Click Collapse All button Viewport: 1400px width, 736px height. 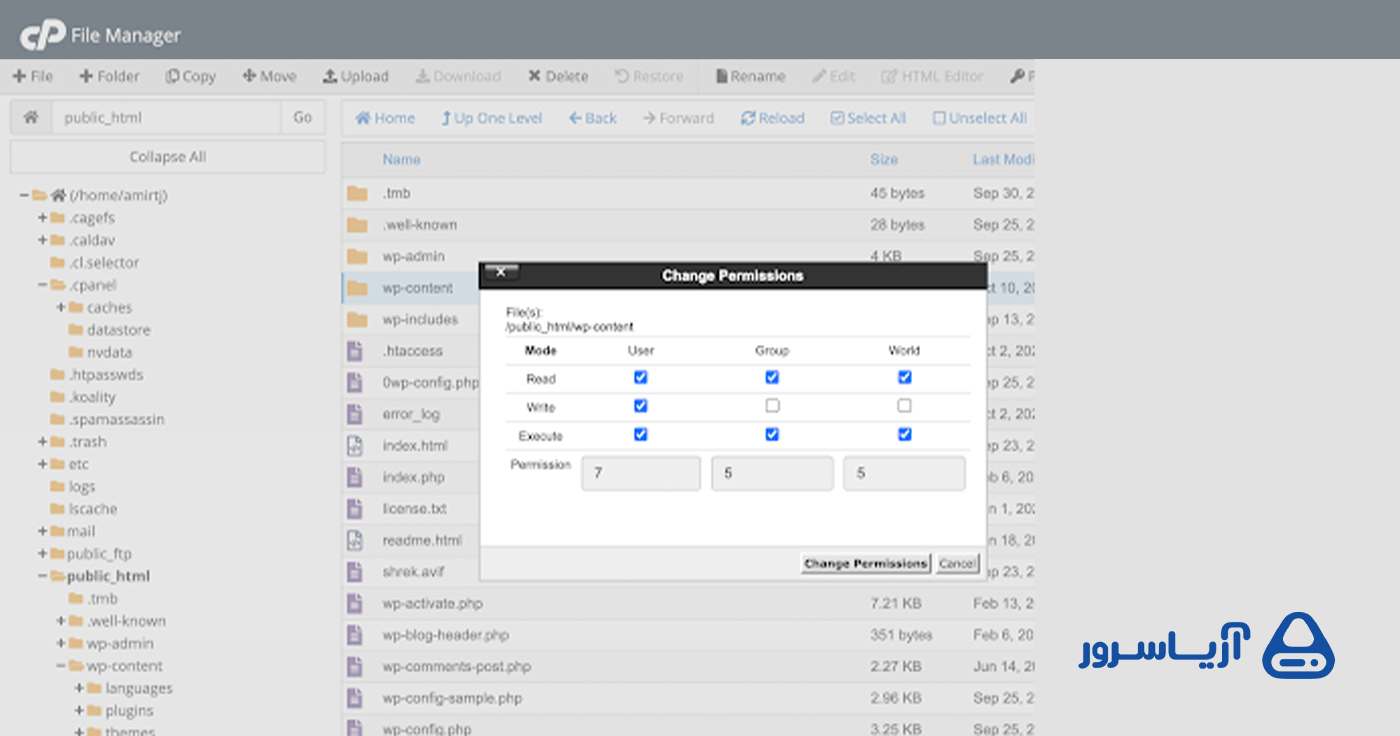(x=167, y=157)
